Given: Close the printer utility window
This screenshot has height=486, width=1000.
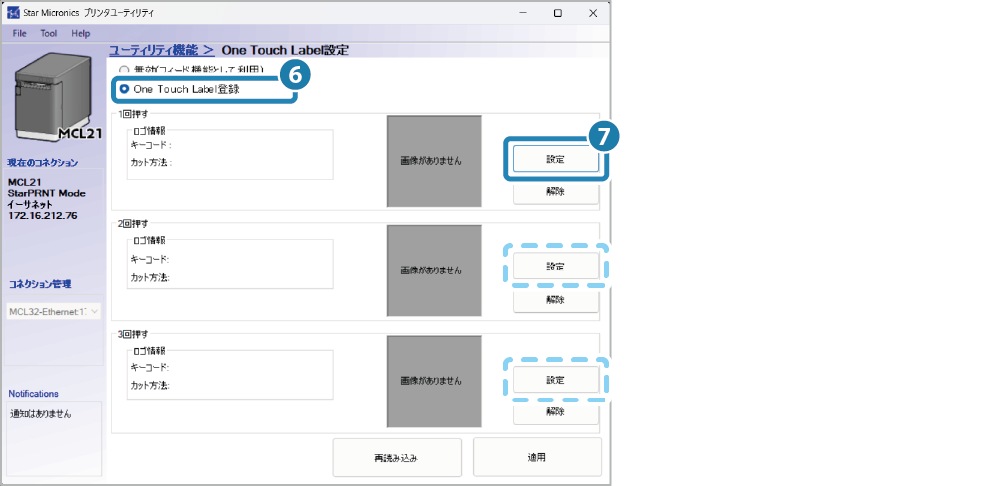Looking at the screenshot, I should pyautogui.click(x=592, y=13).
